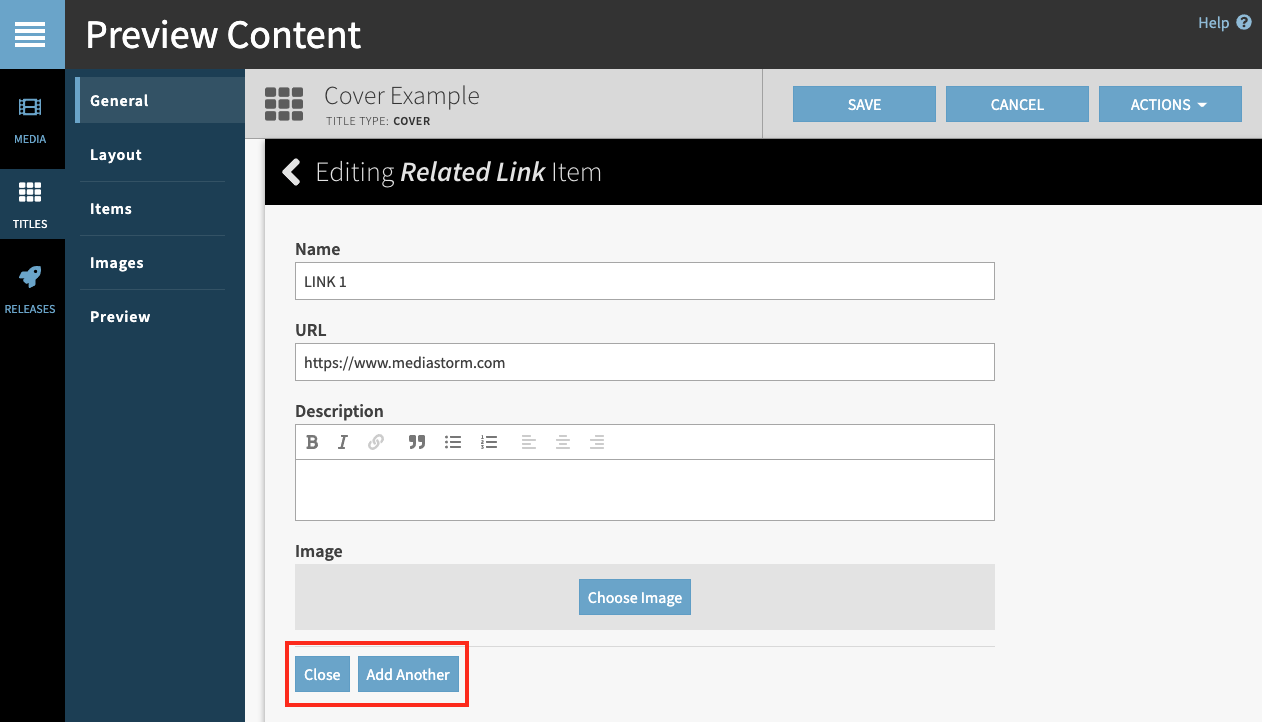Save the Cover Example title
This screenshot has width=1262, height=722.
click(863, 104)
